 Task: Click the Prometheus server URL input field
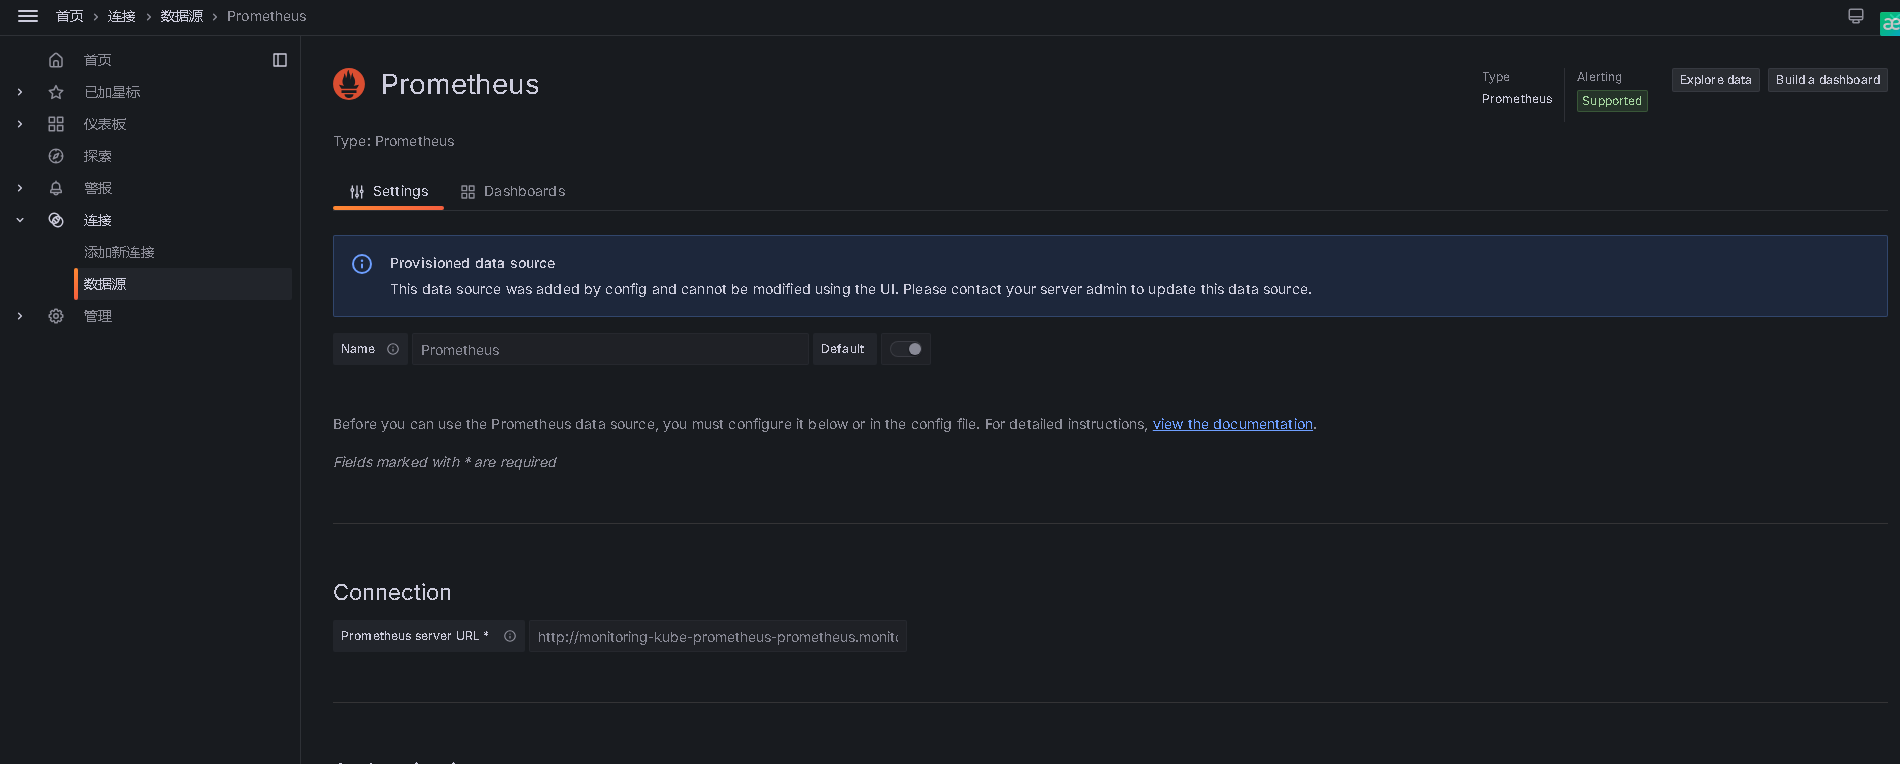(x=718, y=636)
